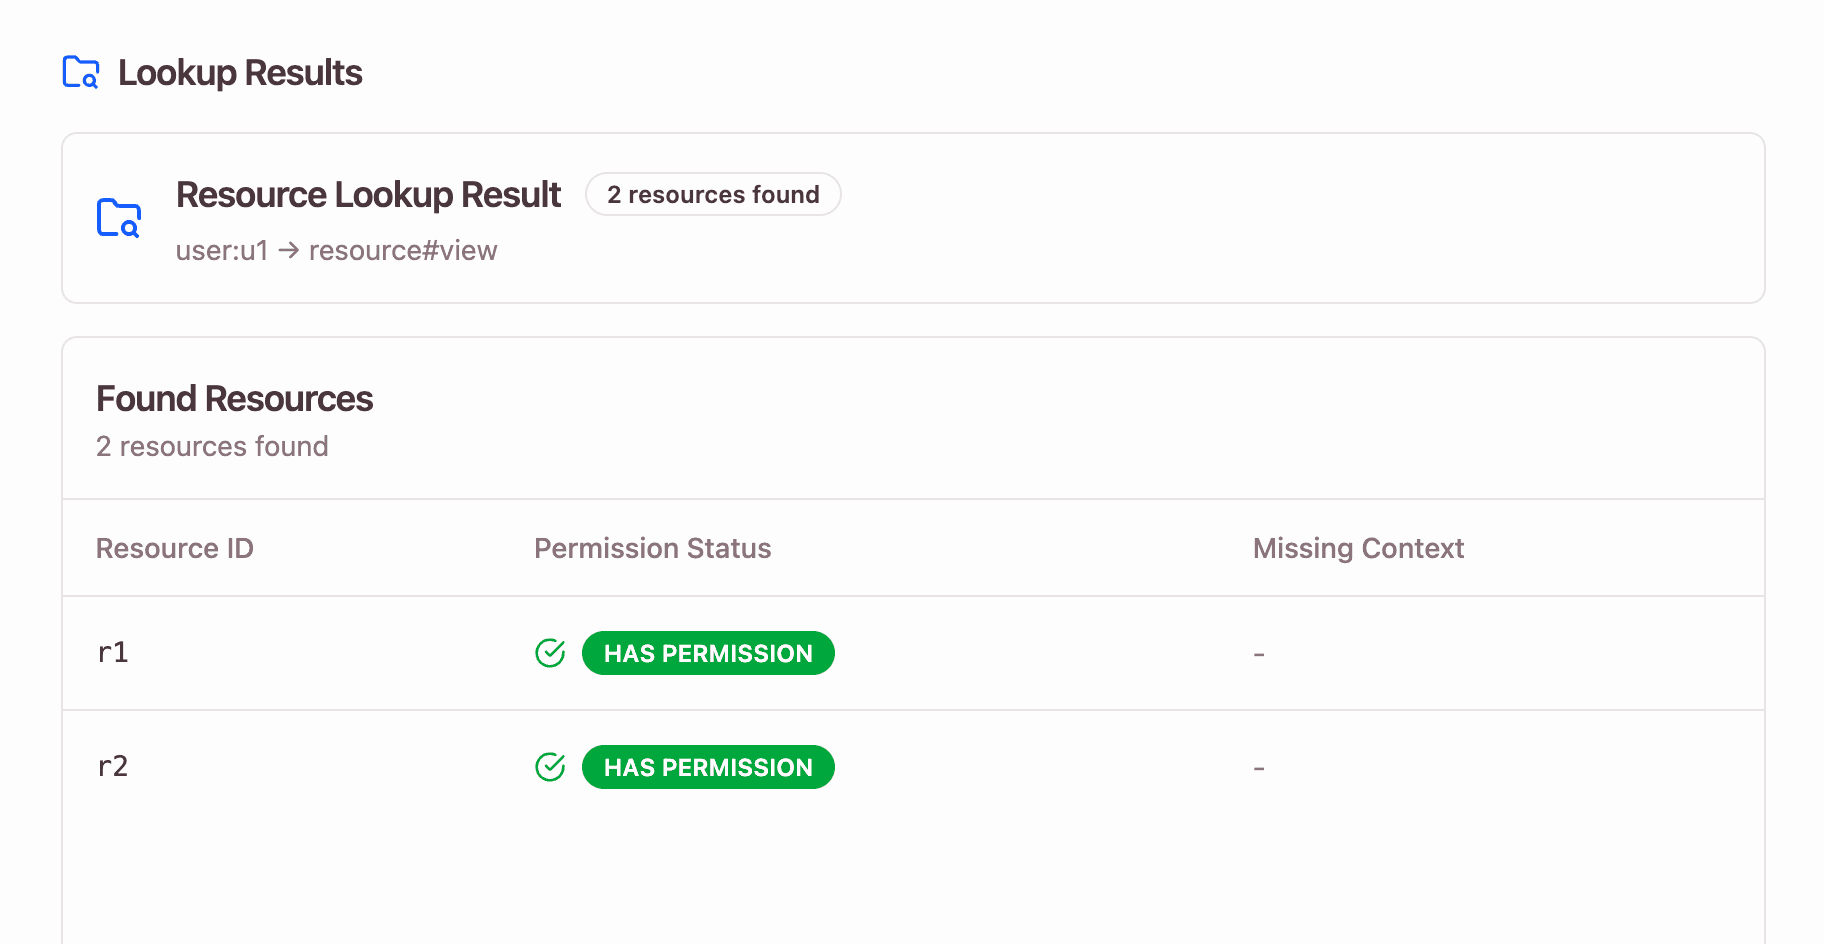Open the Resource Lookup Result card
This screenshot has height=944, width=1824.
click(912, 218)
